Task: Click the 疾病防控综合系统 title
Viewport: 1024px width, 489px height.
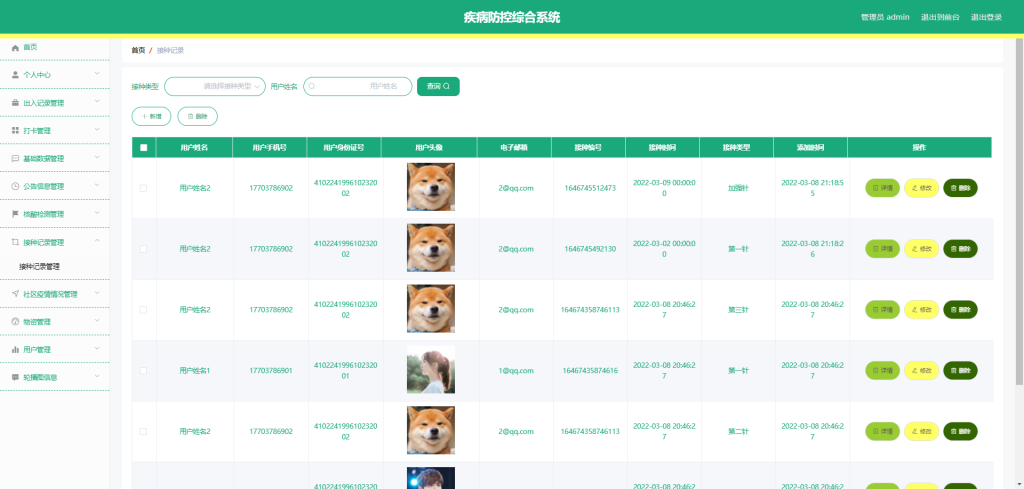Action: point(512,18)
